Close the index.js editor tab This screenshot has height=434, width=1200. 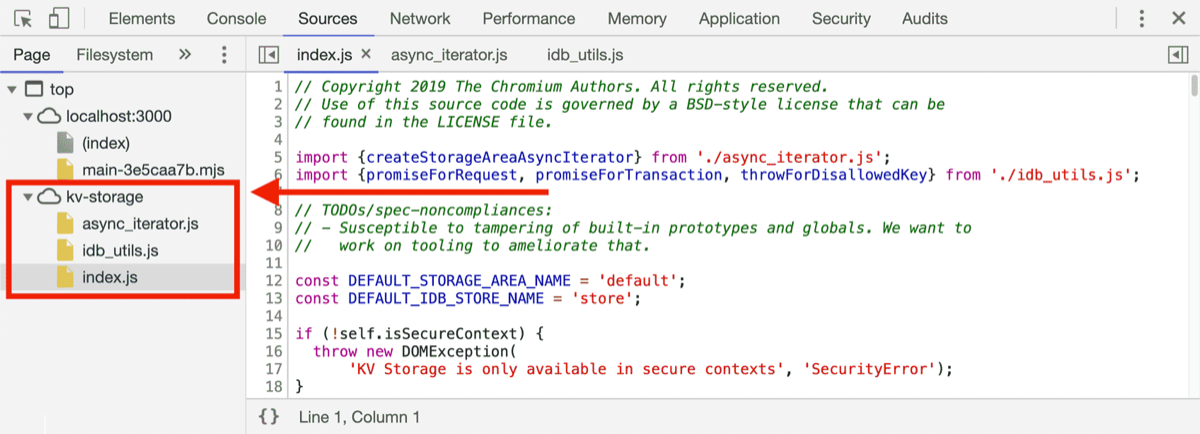366,54
